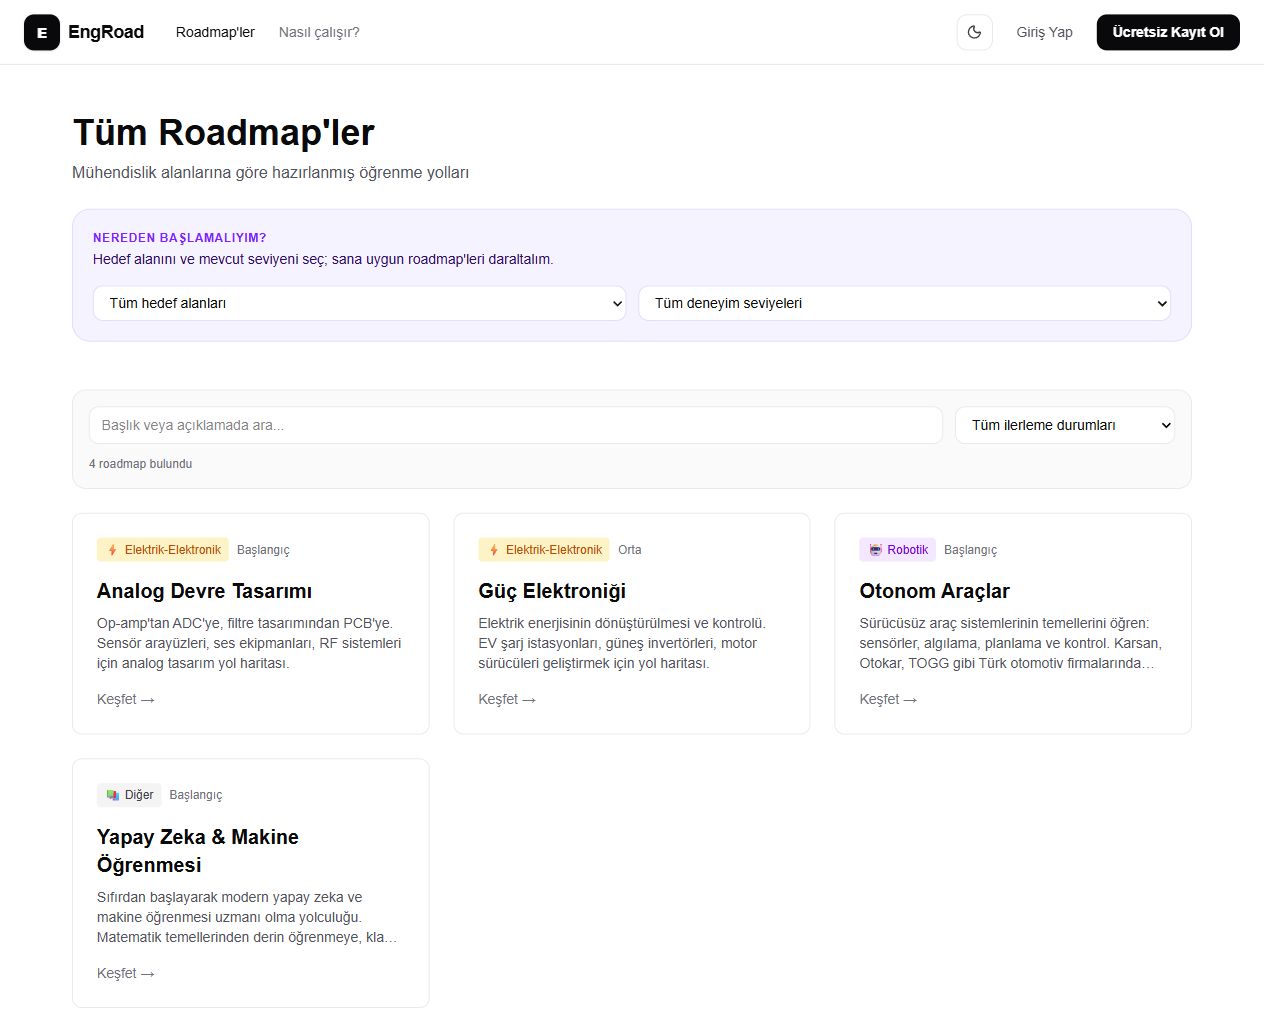The height and width of the screenshot is (1030, 1264).
Task: Click the Diğer category icon on Yapay Zeka card
Action: click(113, 795)
